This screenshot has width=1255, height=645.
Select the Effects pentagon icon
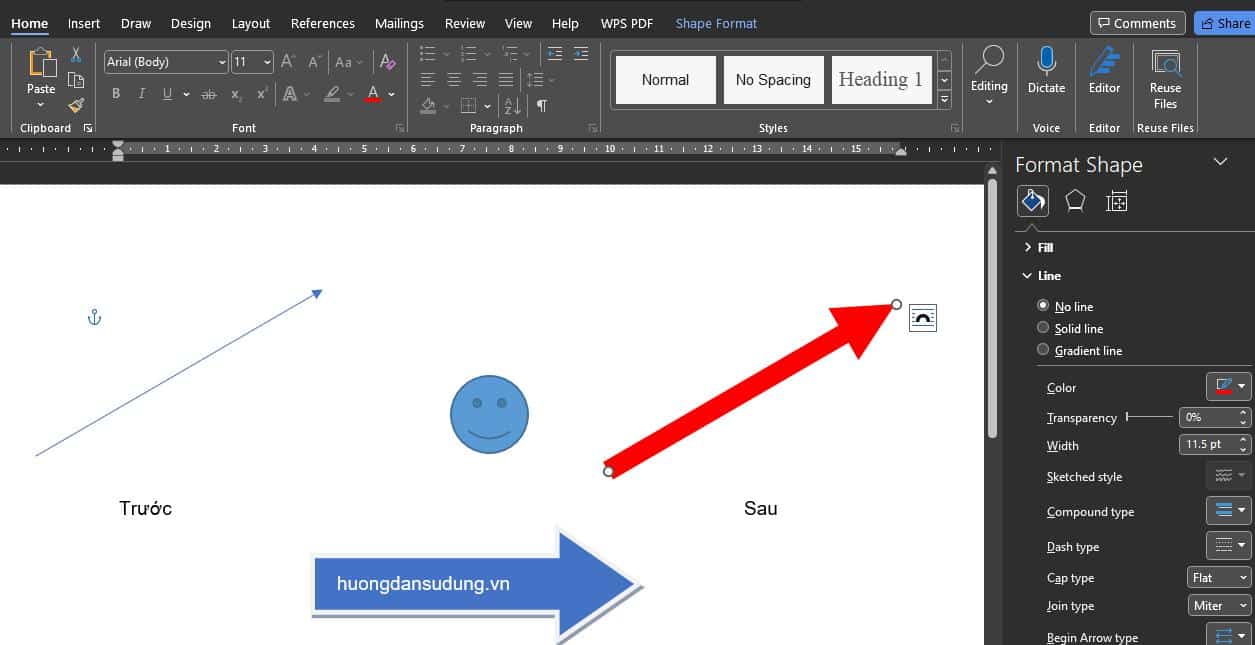(1075, 201)
